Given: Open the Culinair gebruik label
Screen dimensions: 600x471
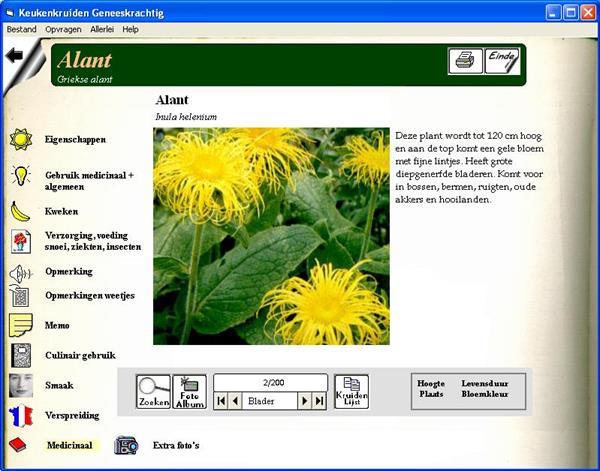Looking at the screenshot, I should click(x=80, y=355).
